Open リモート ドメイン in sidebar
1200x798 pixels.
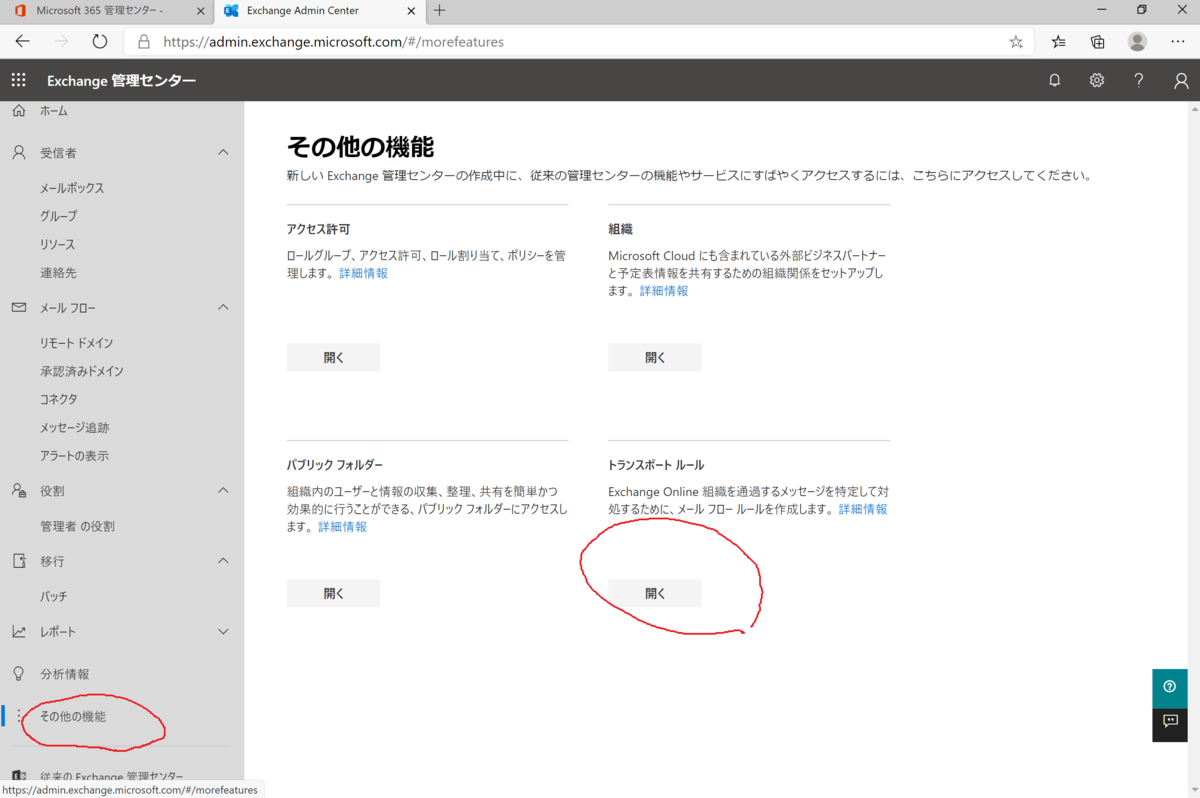76,343
